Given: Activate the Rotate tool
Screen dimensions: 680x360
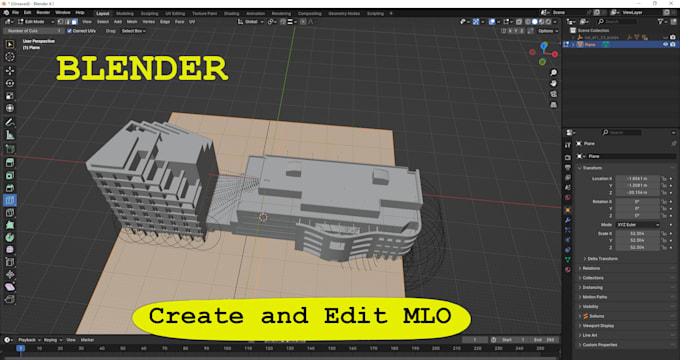Looking at the screenshot, I should (x=10, y=83).
